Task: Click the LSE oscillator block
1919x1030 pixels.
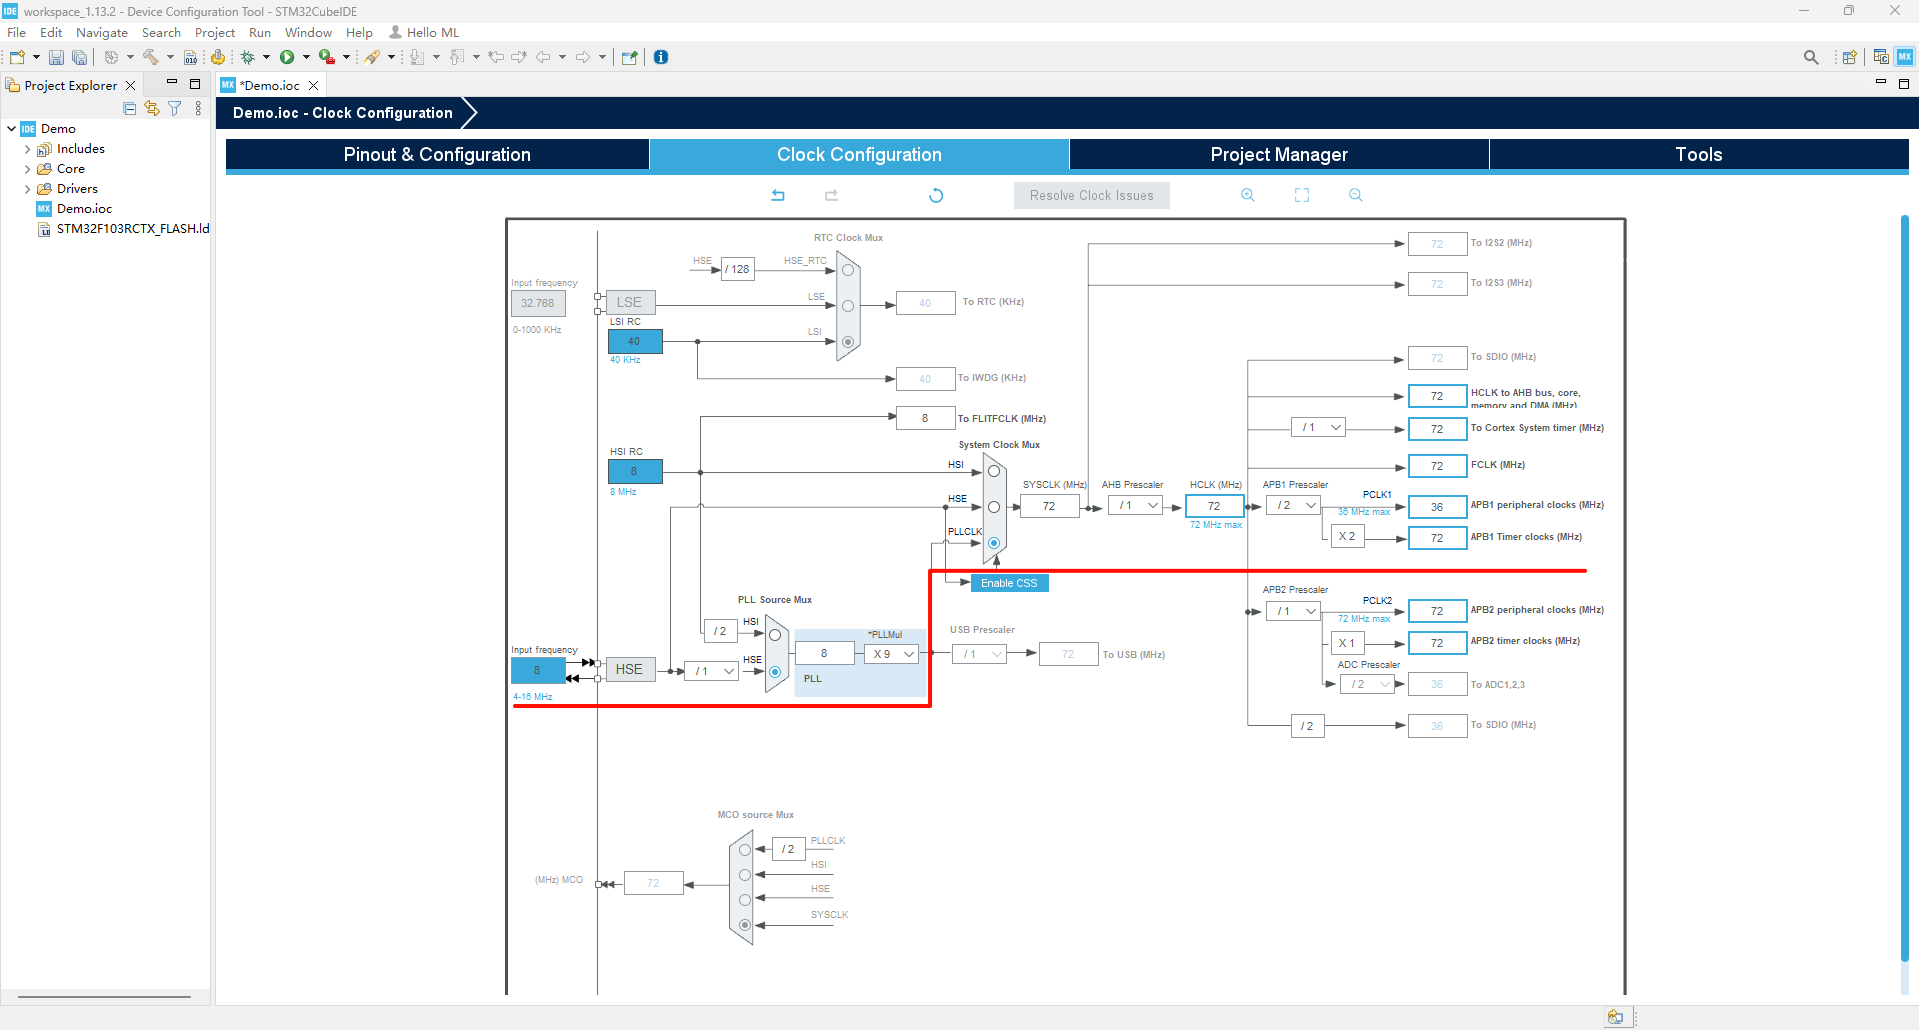Action: [x=630, y=302]
